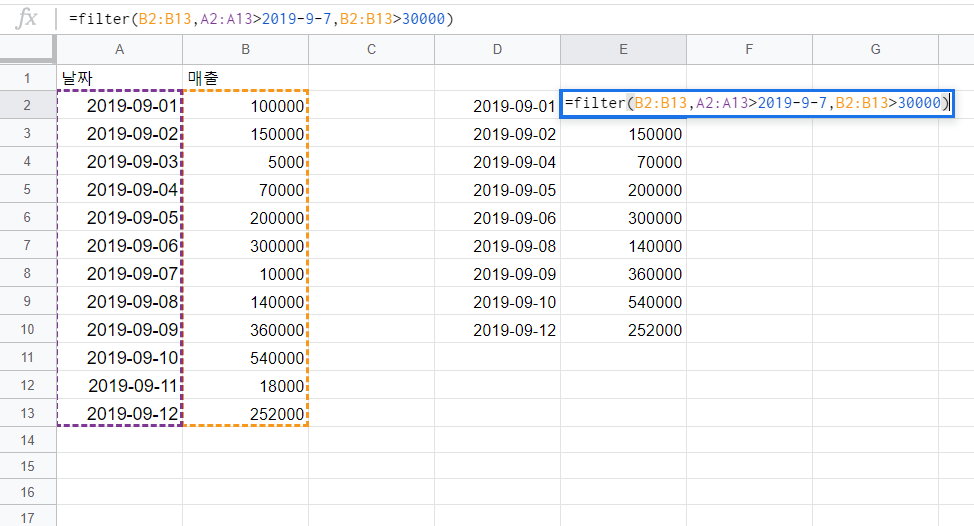Select cell B2 with value 100000
This screenshot has height=526, width=974.
point(245,105)
